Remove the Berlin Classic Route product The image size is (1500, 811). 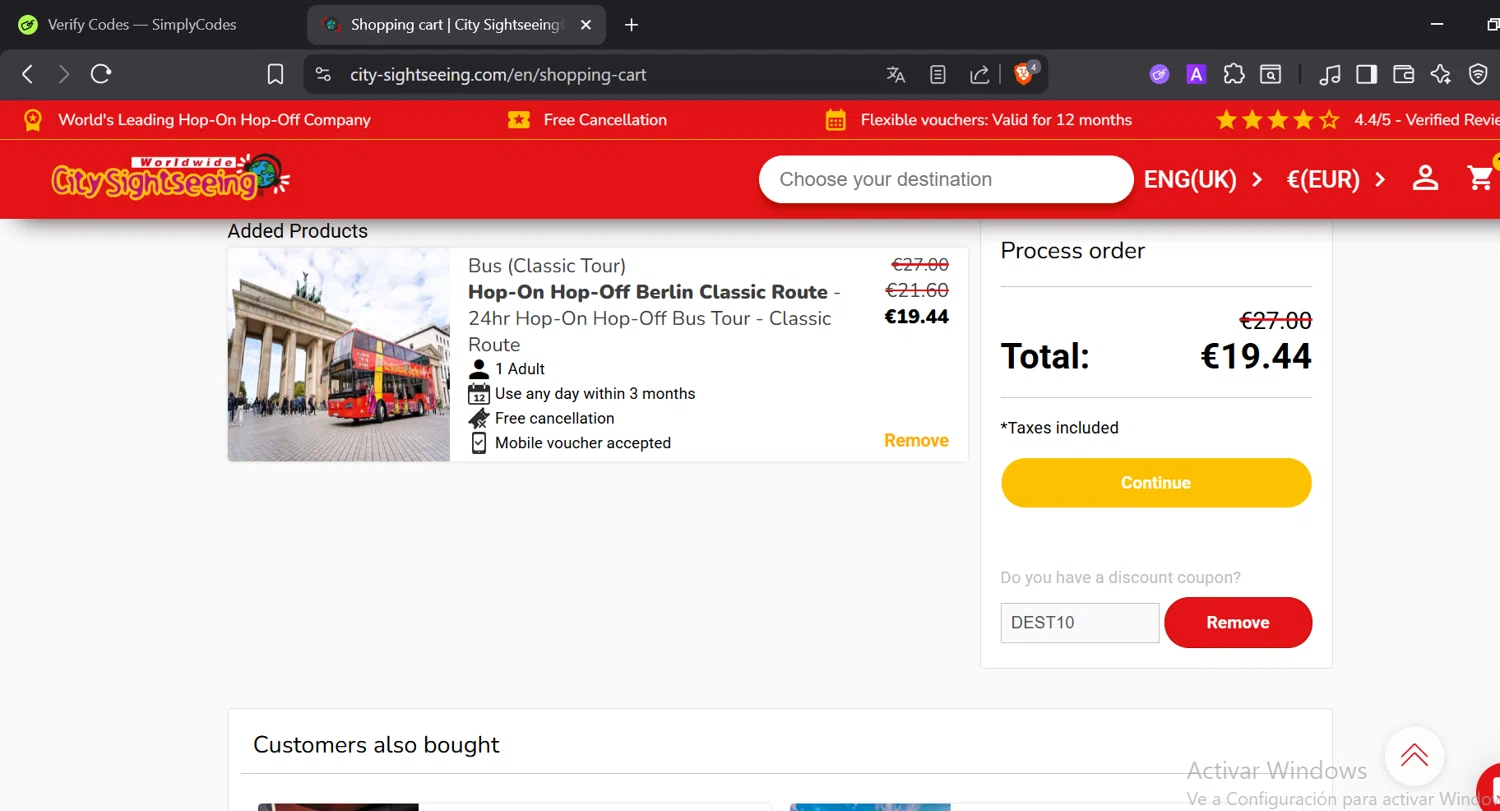916,441
